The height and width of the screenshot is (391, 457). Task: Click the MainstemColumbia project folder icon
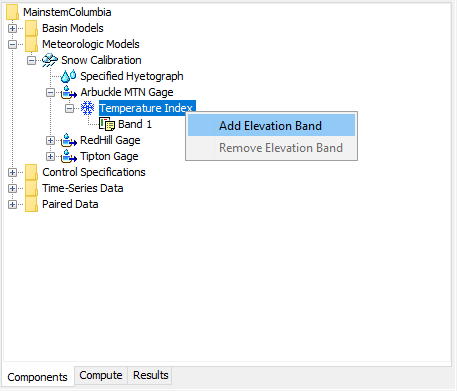[x=12, y=12]
